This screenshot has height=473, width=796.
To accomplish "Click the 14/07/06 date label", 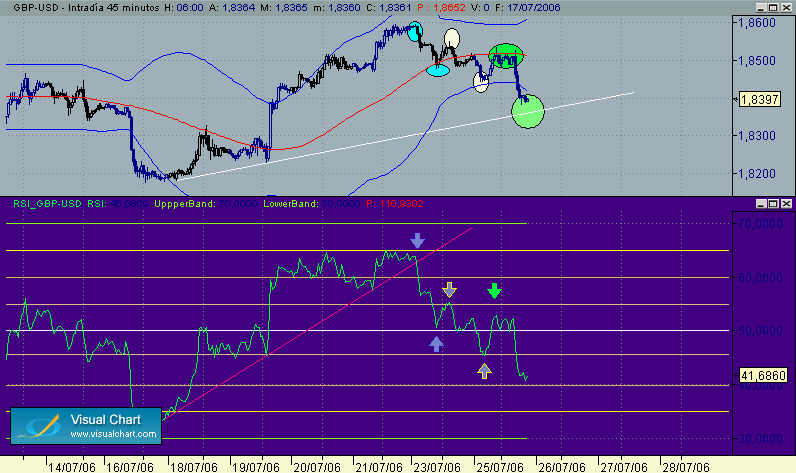I will tap(72, 467).
